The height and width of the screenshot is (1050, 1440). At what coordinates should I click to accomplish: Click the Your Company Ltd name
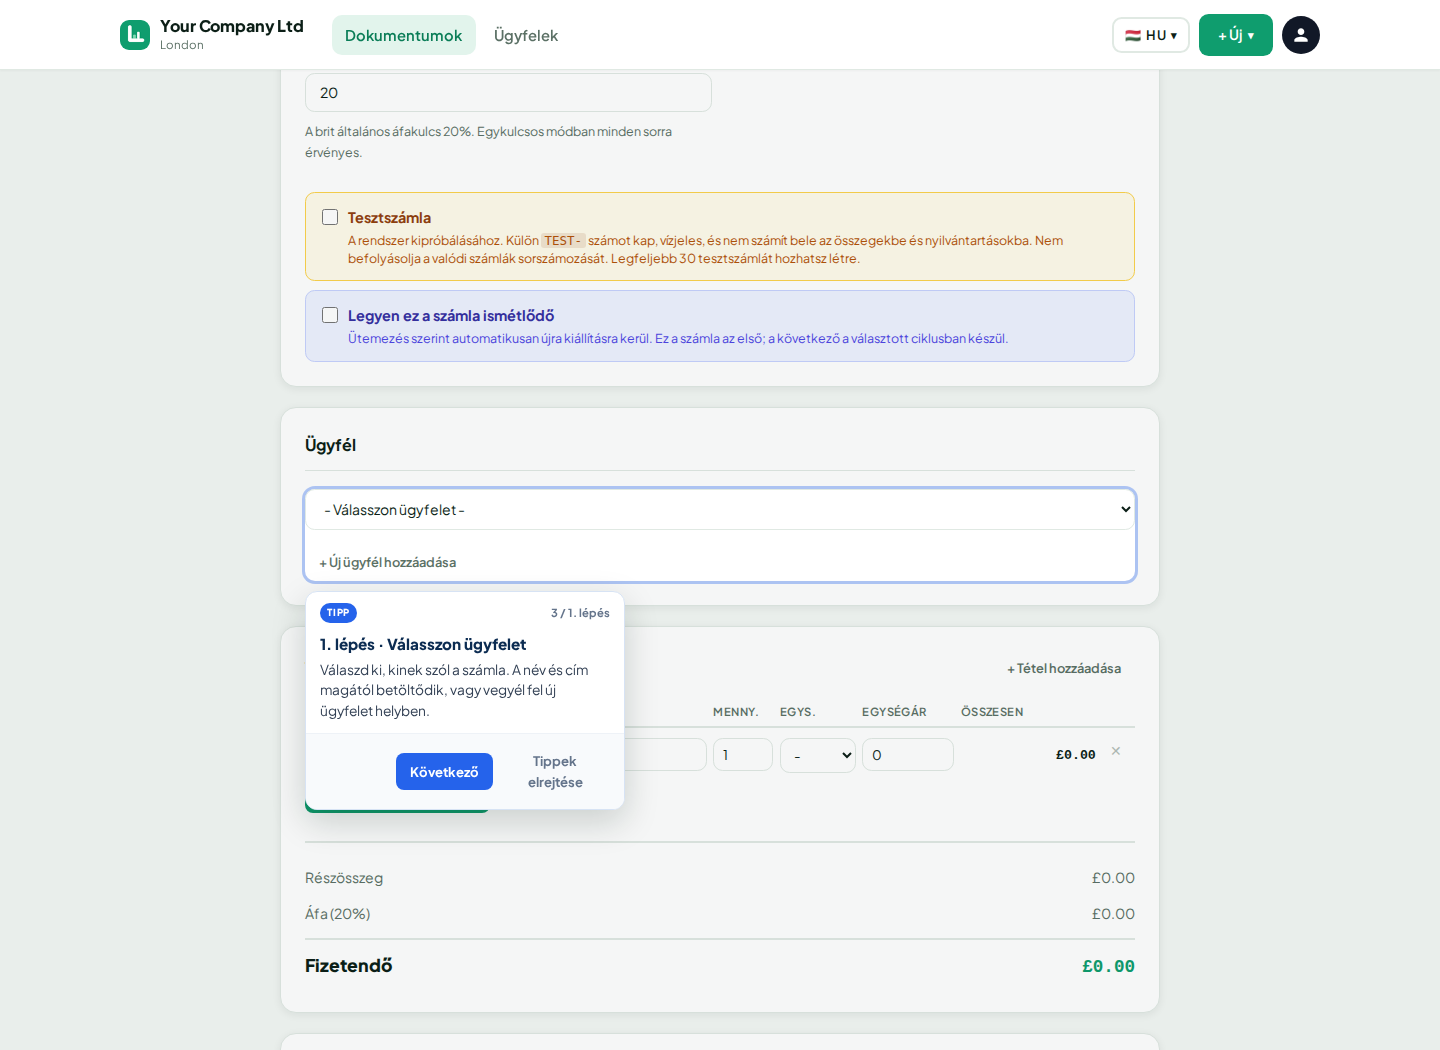click(x=232, y=26)
